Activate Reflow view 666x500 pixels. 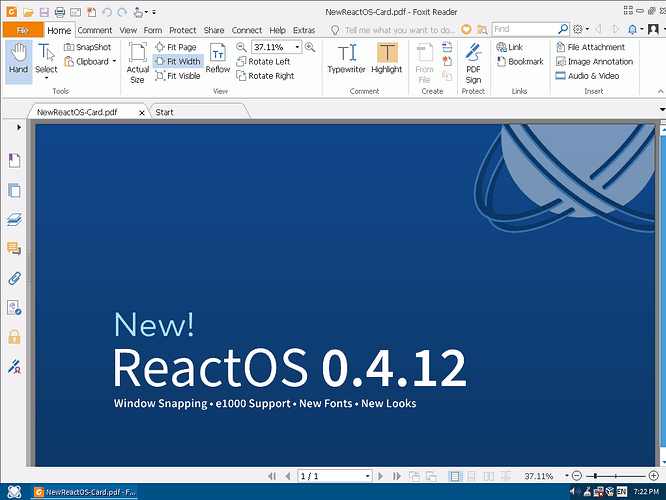217,59
